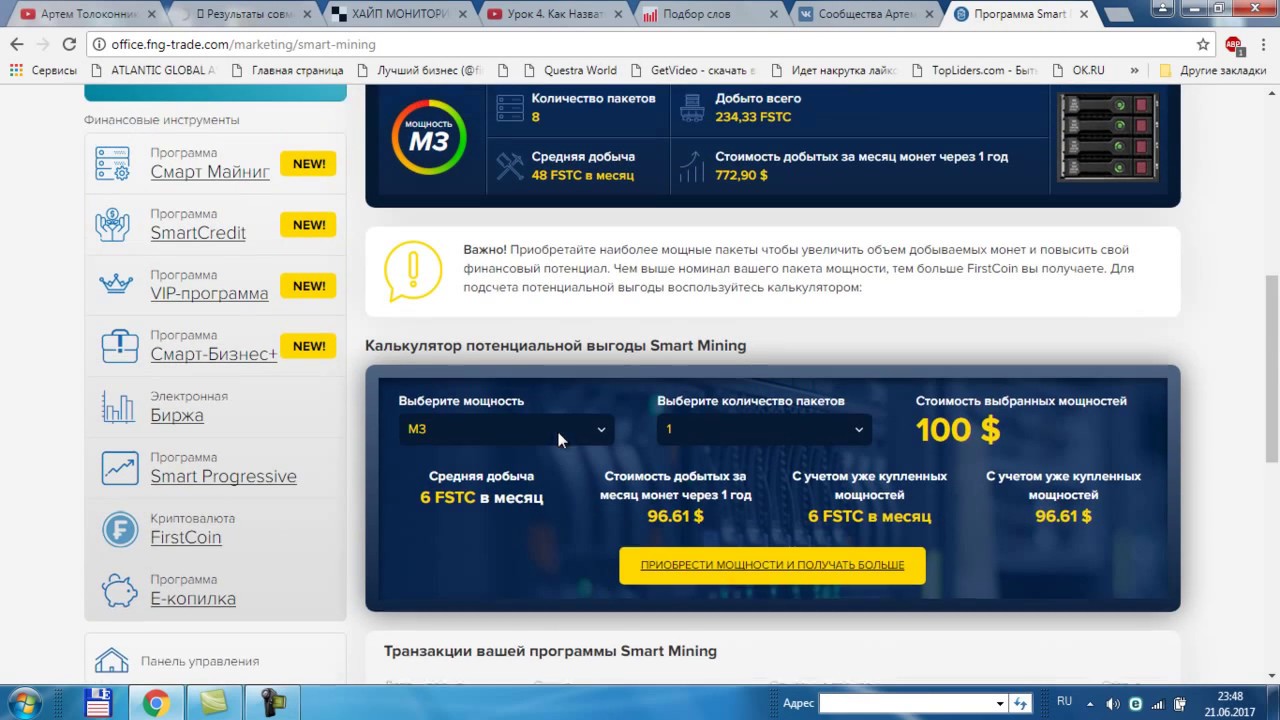The width and height of the screenshot is (1280, 720).
Task: Click the FirstCoin round F icon
Action: tap(120, 529)
